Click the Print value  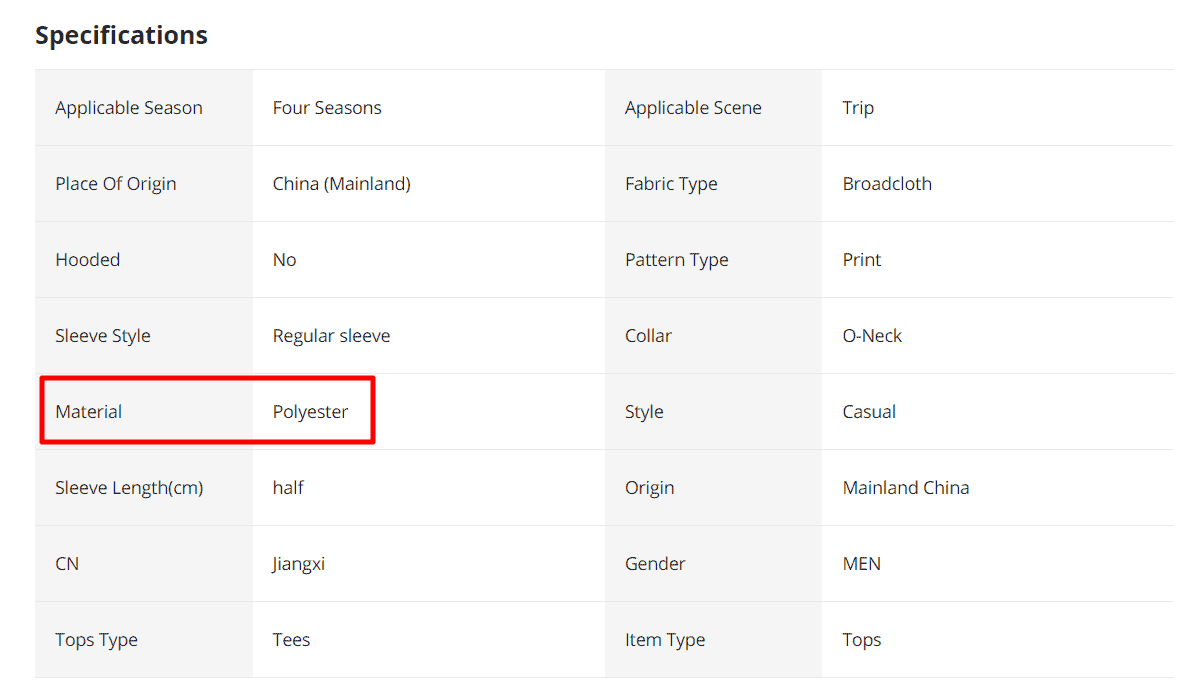[862, 260]
